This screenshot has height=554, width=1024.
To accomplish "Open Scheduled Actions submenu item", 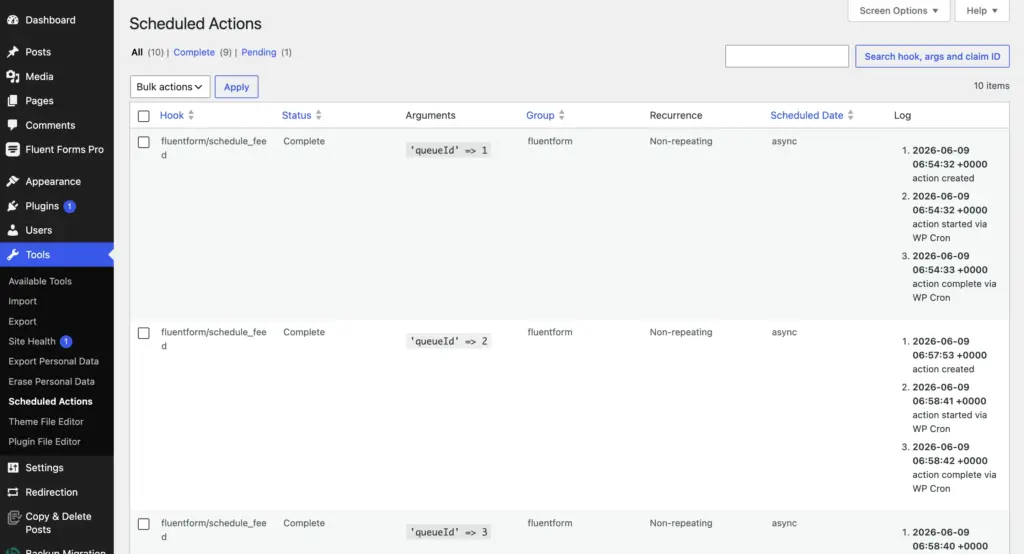I will pyautogui.click(x=50, y=402).
